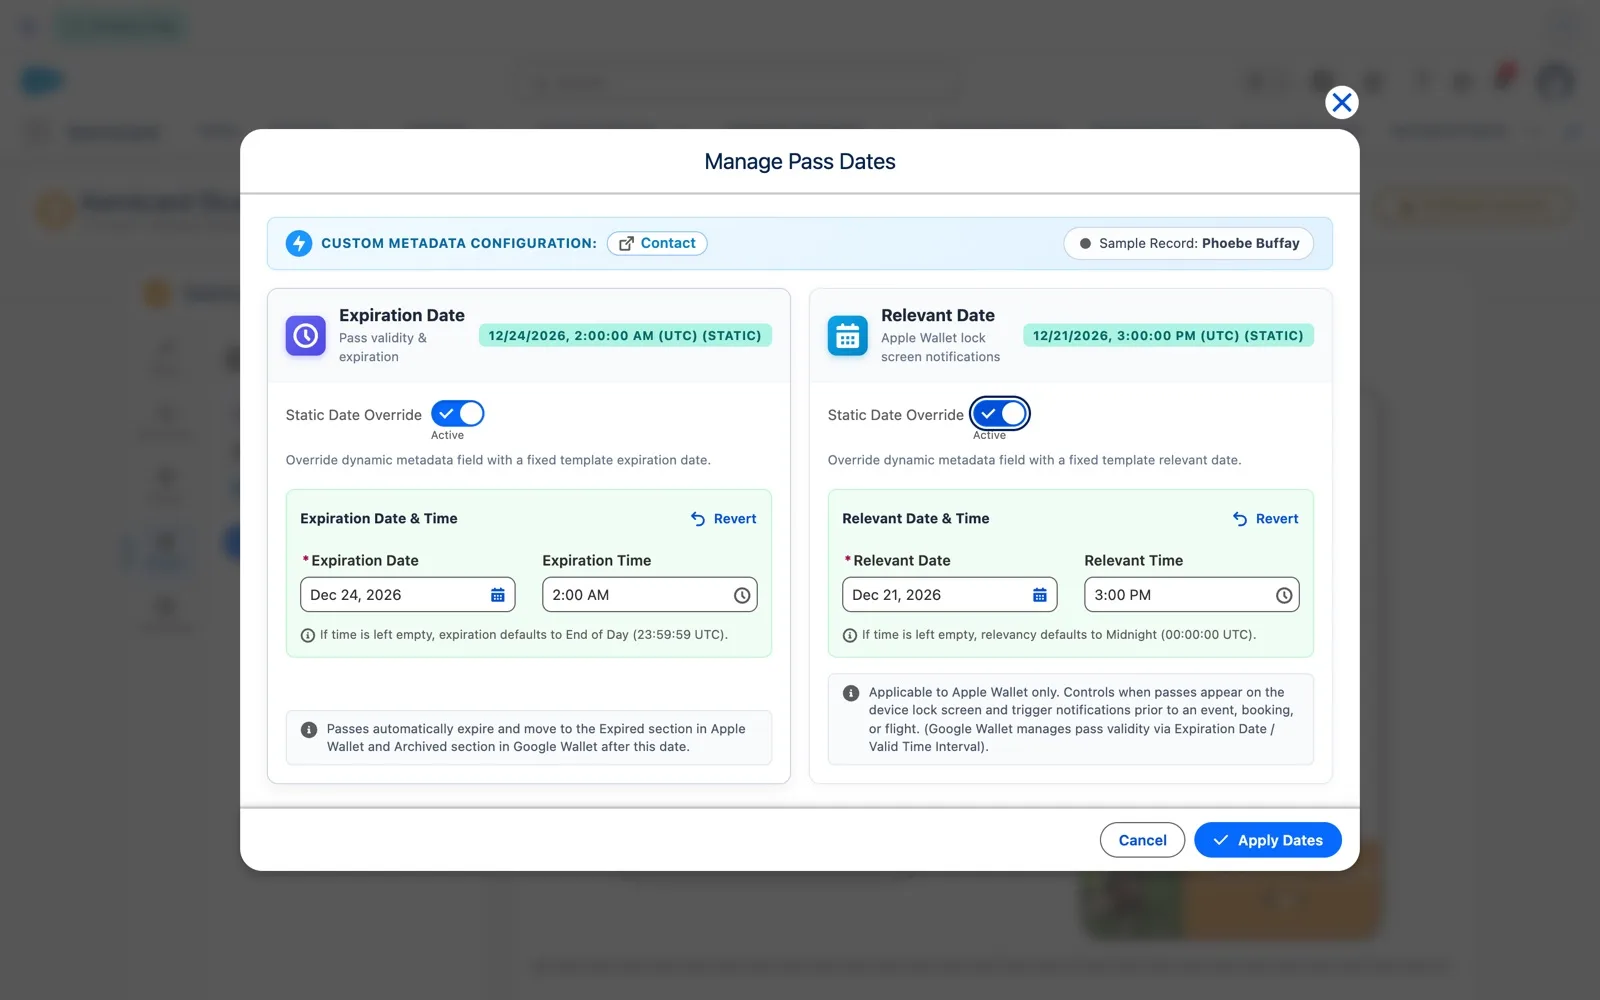Open the Contact metadata configuration link

tap(657, 243)
